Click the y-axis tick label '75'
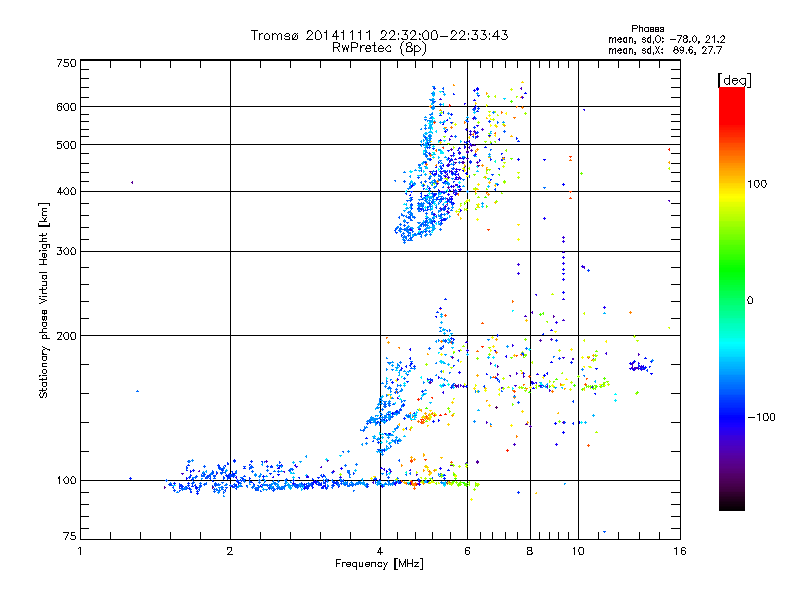 click(69, 536)
